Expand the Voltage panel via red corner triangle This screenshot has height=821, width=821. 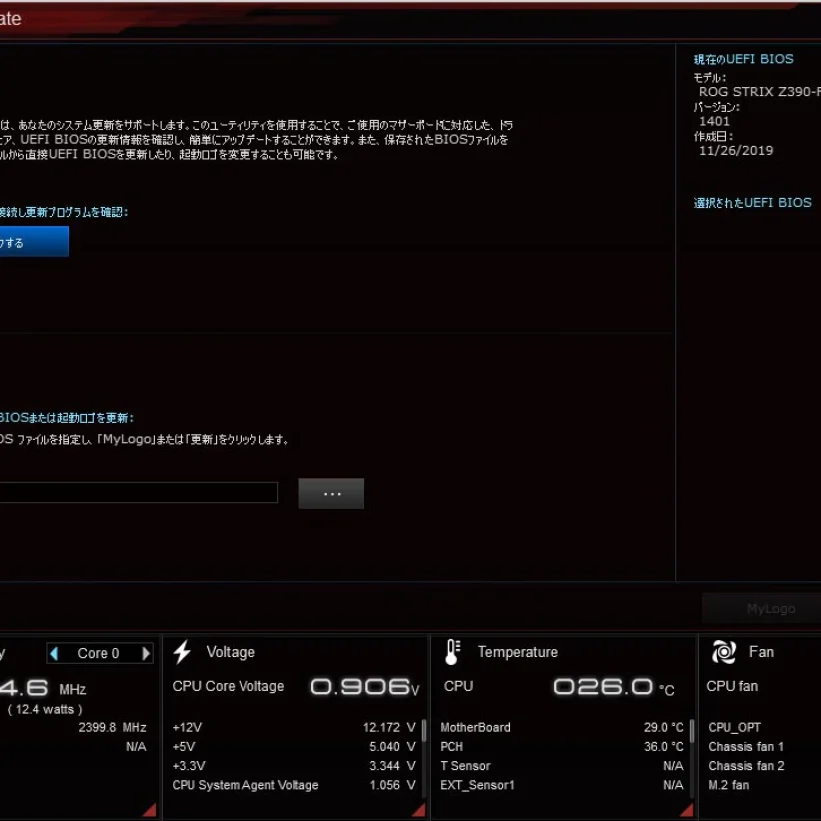tap(419, 810)
